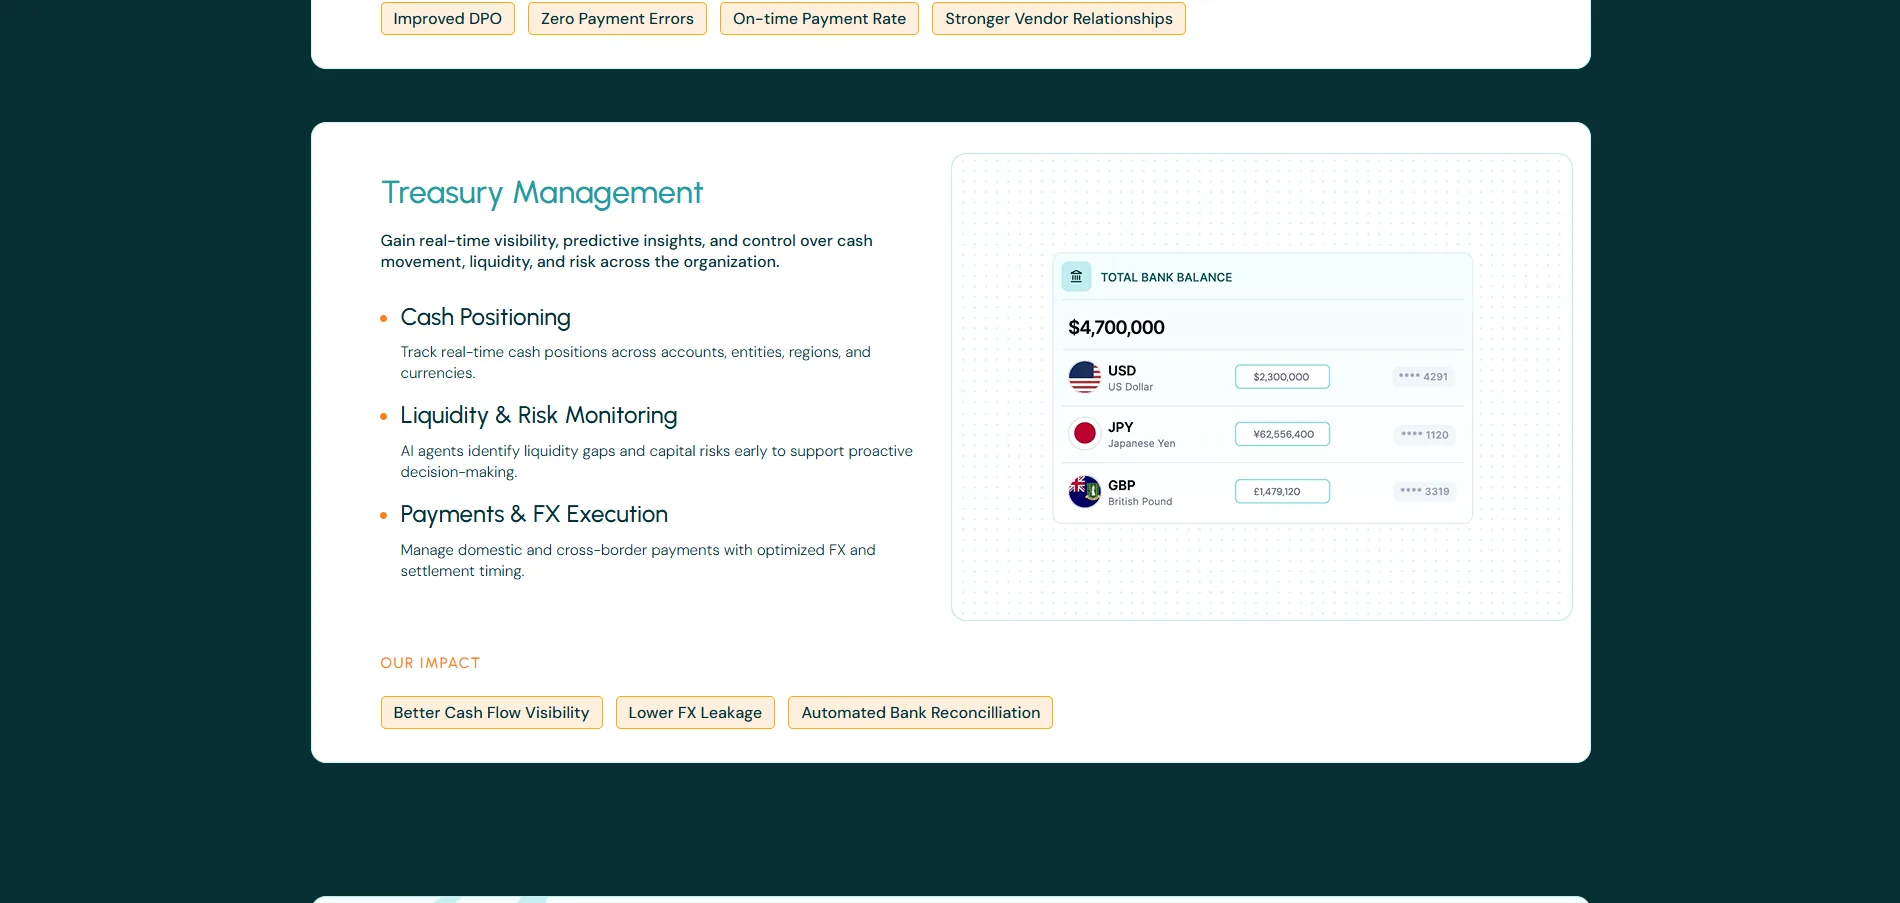Click the GBP row flag icon
This screenshot has width=1900, height=903.
click(1085, 492)
